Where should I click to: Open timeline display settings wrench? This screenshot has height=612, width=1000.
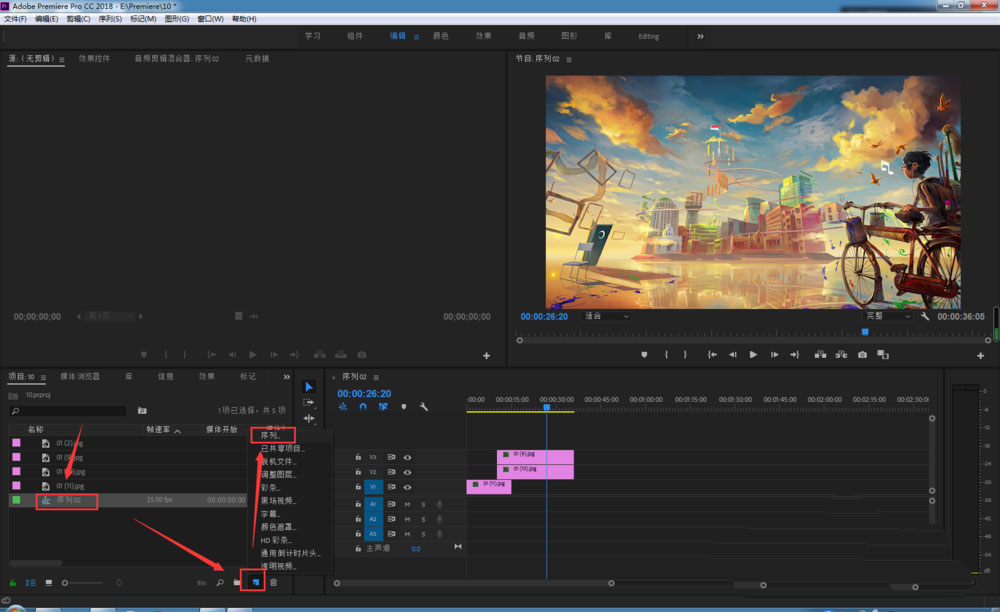423,407
